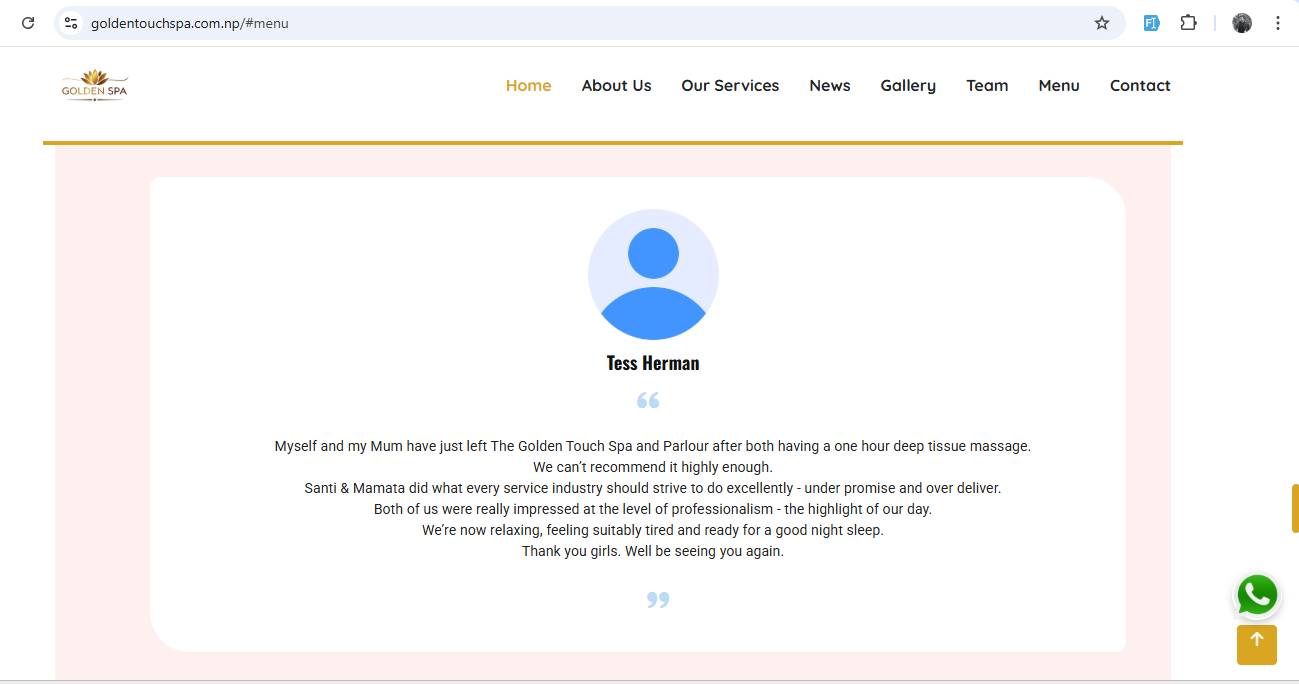Navigate to the News section
Viewport: 1299px width, 684px height.
[829, 86]
